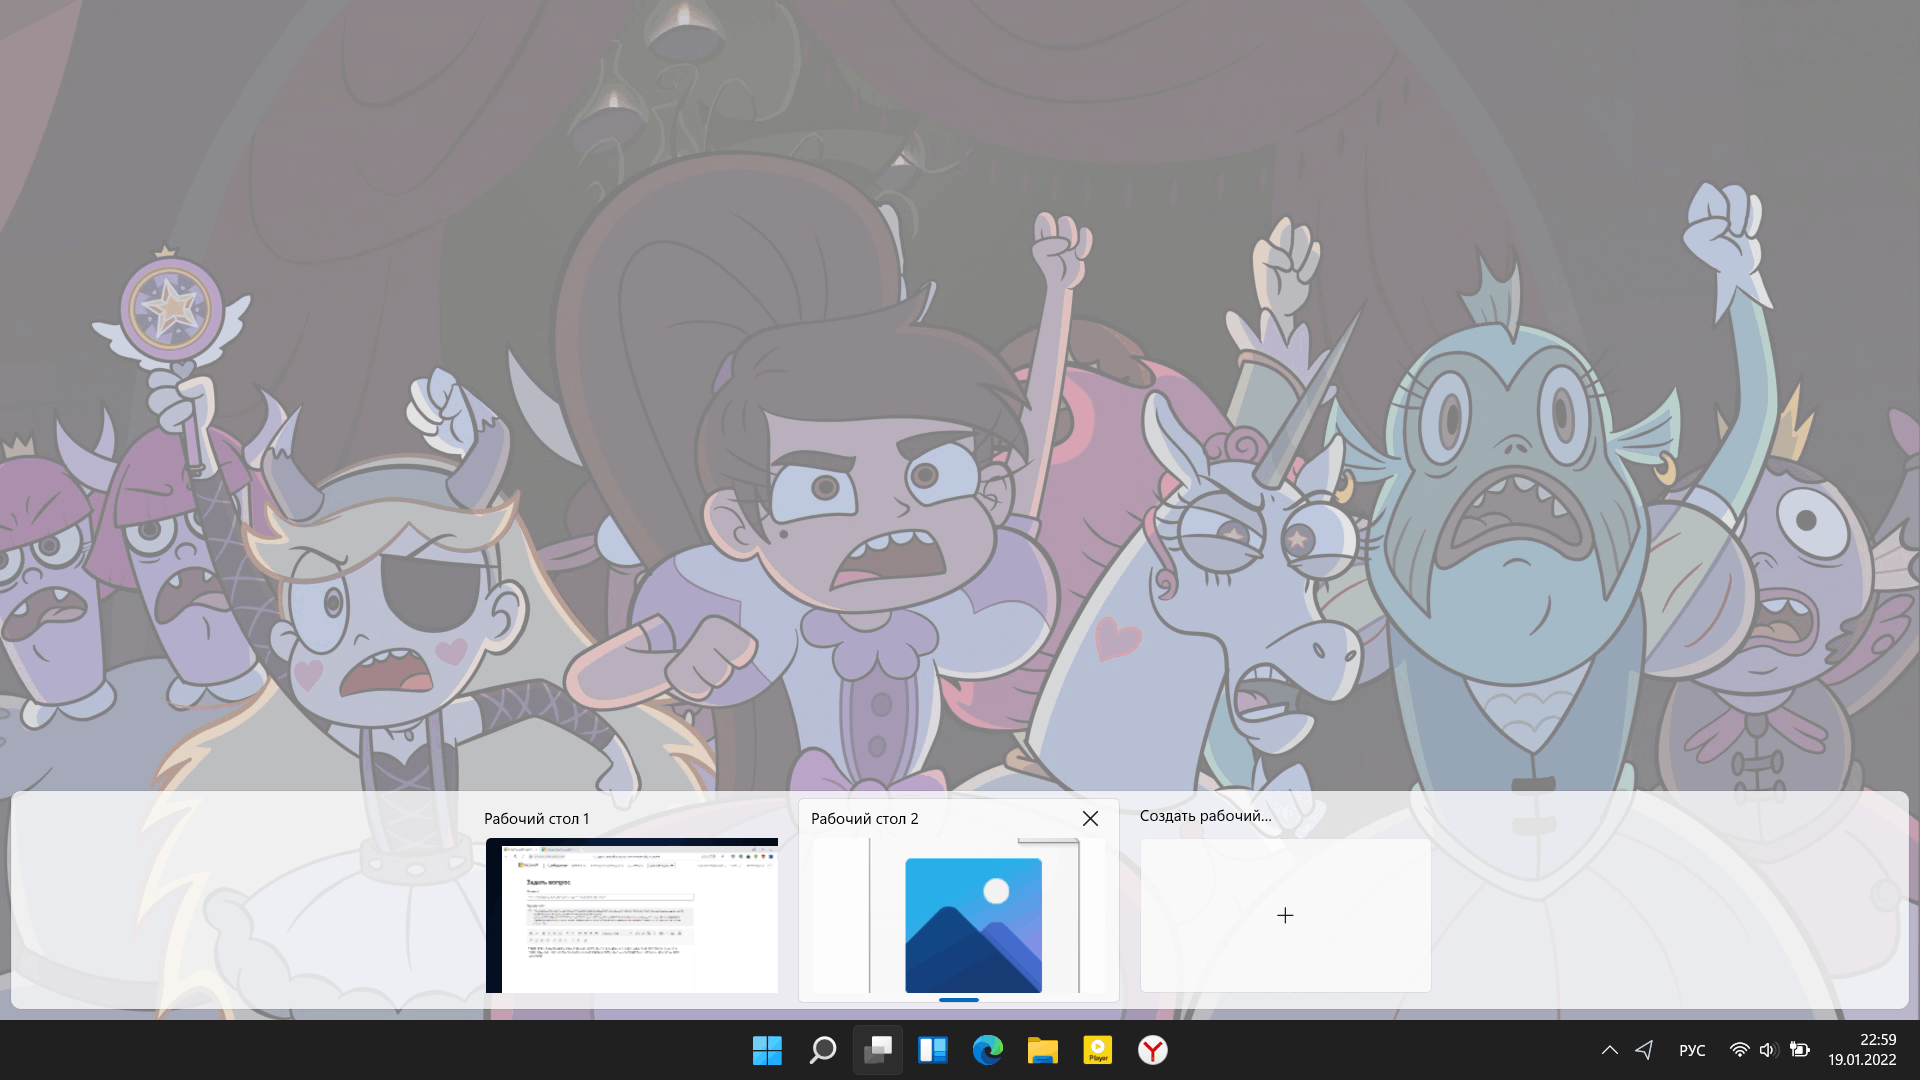
Task: Switch to Рабочий стол 1 thumbnail
Action: tap(632, 915)
